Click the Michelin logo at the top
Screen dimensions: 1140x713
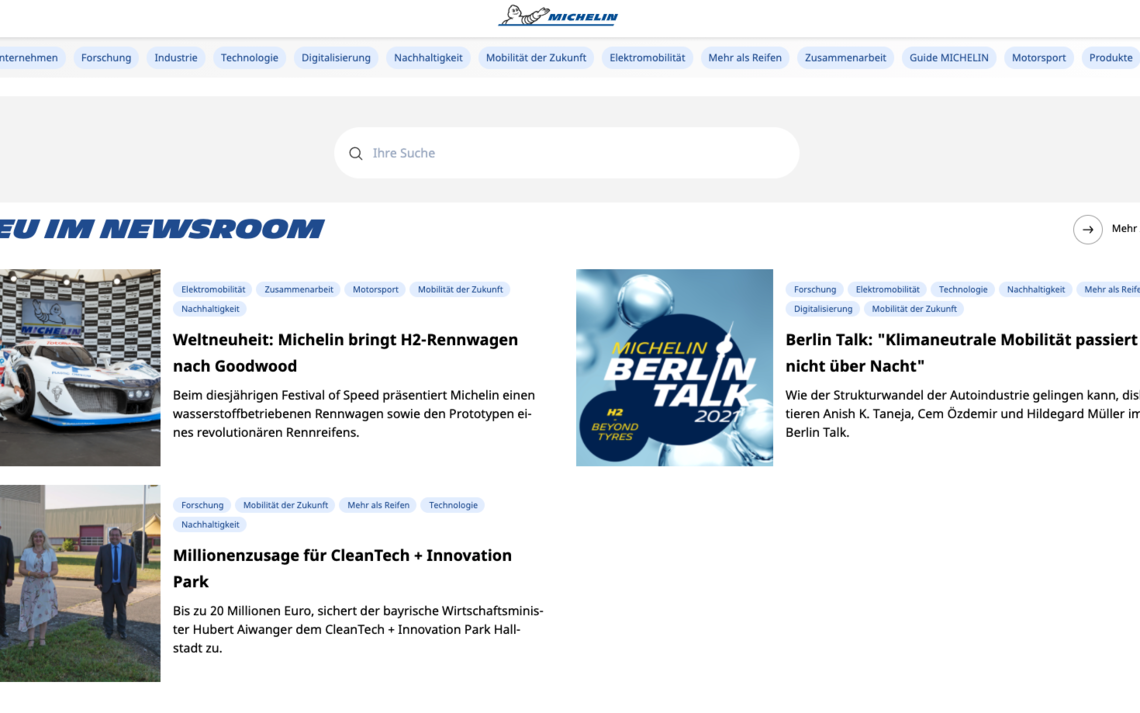pos(557,16)
